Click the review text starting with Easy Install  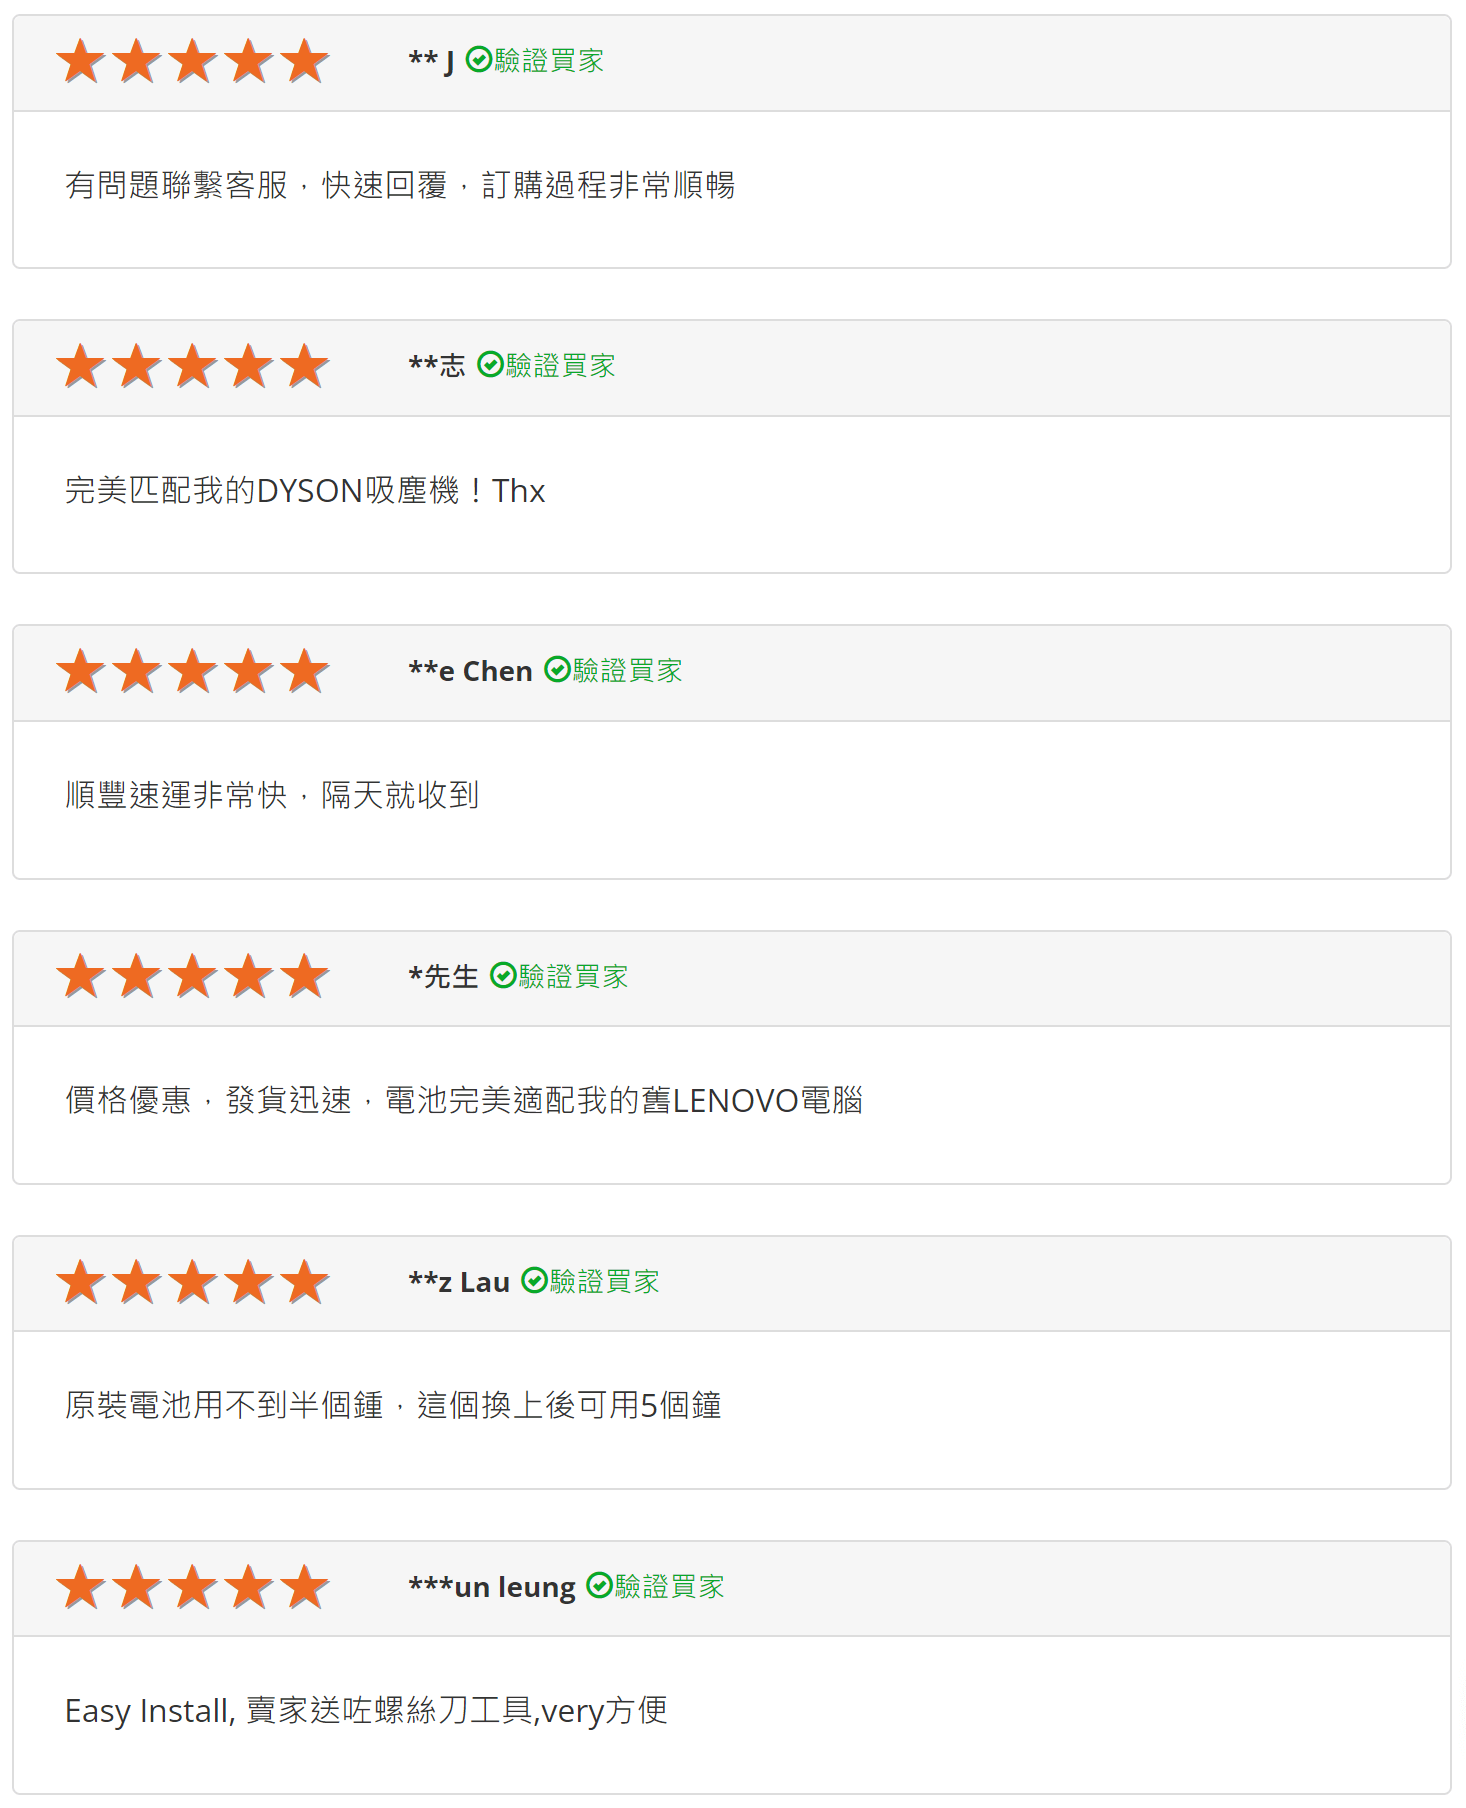pos(366,1711)
